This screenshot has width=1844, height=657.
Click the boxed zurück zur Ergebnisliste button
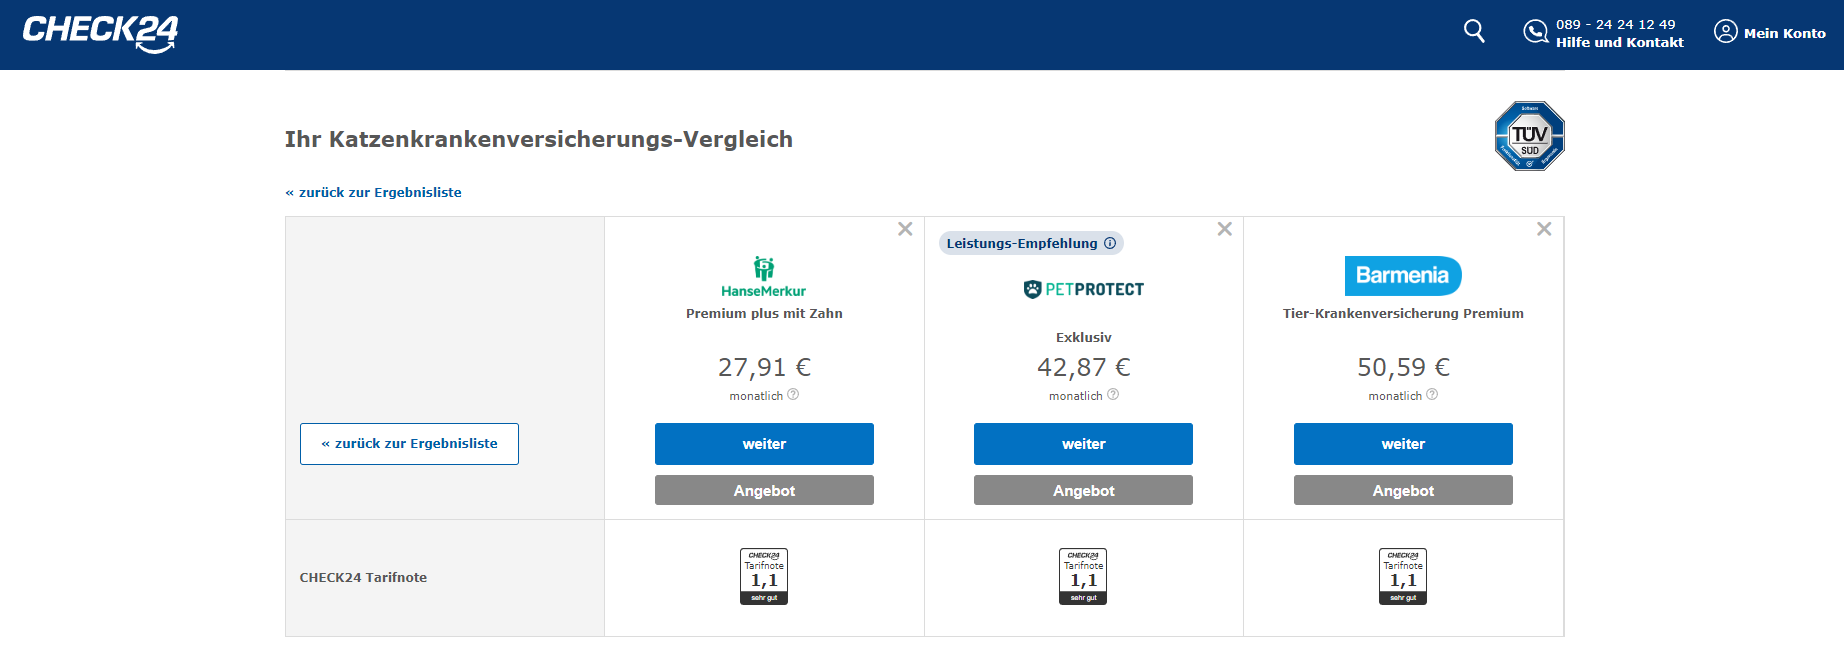[409, 444]
